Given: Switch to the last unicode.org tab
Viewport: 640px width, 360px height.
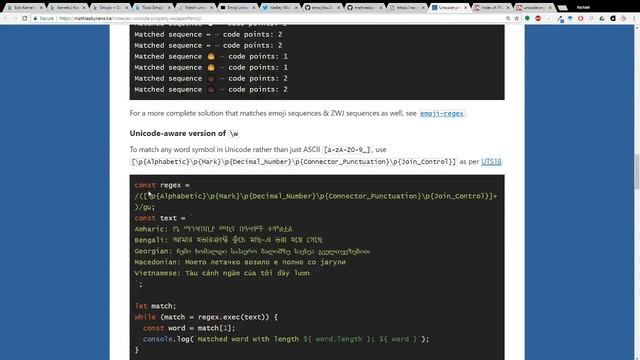Looking at the screenshot, I should [x=535, y=7].
